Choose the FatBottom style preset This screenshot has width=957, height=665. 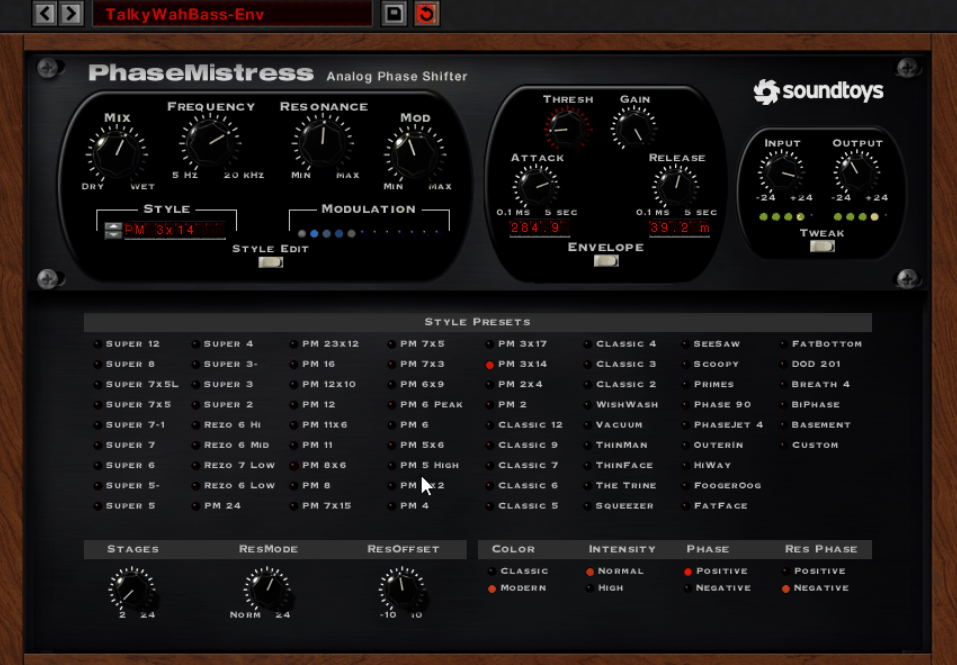pyautogui.click(x=822, y=344)
